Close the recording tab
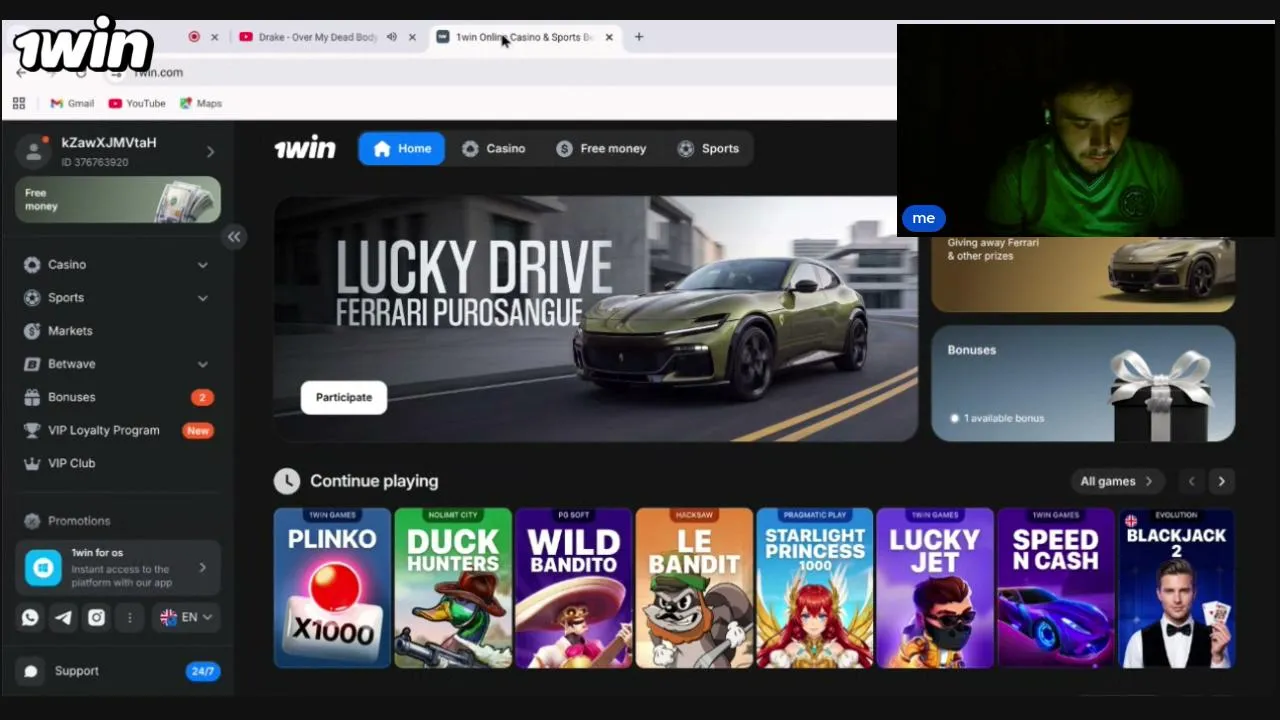 coord(214,37)
